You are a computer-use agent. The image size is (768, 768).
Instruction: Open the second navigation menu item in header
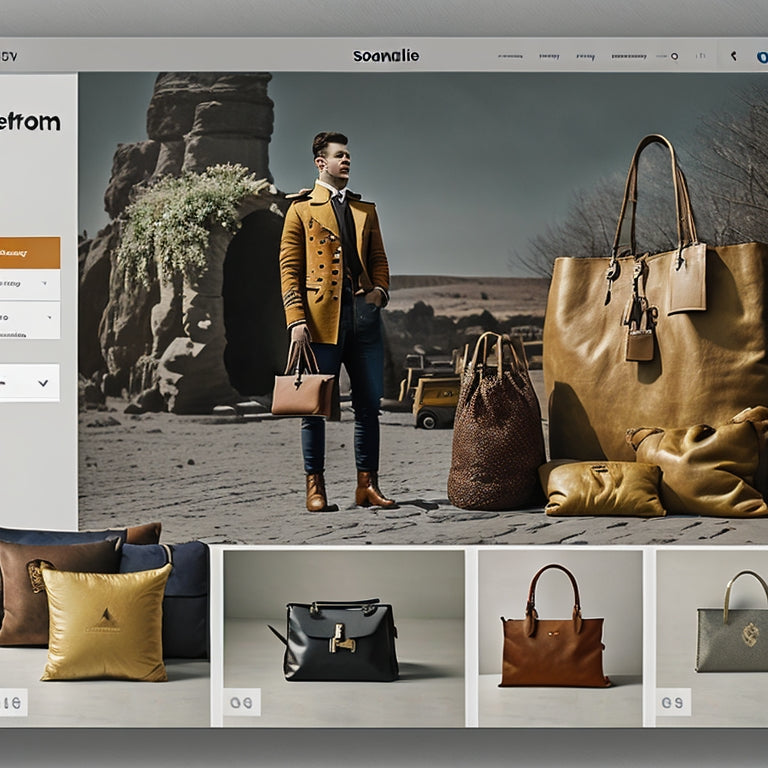tap(547, 57)
